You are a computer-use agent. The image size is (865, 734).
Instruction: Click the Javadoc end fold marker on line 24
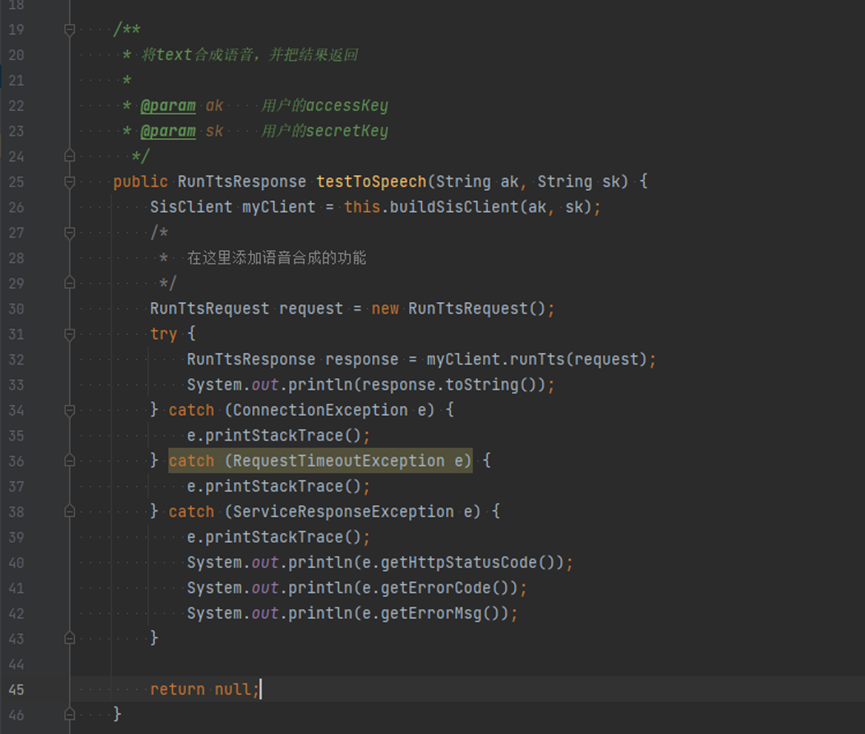[70, 157]
